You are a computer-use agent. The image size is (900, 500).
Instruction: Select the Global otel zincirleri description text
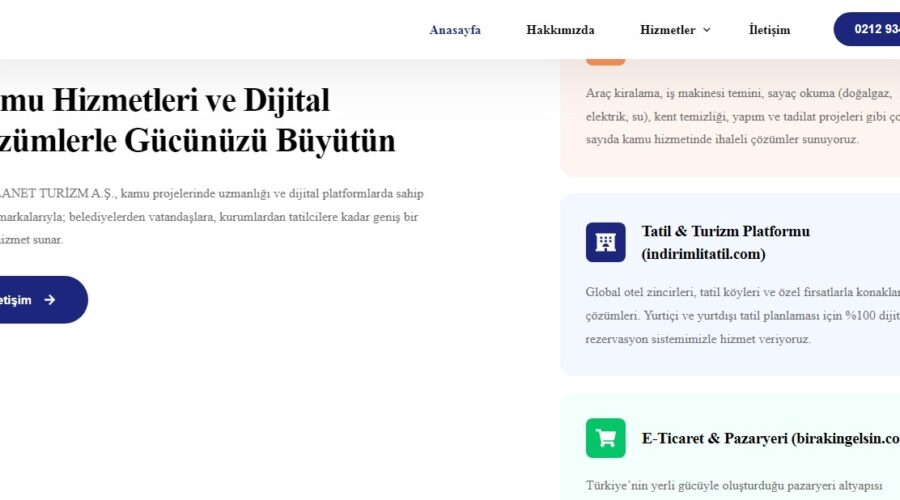point(740,315)
